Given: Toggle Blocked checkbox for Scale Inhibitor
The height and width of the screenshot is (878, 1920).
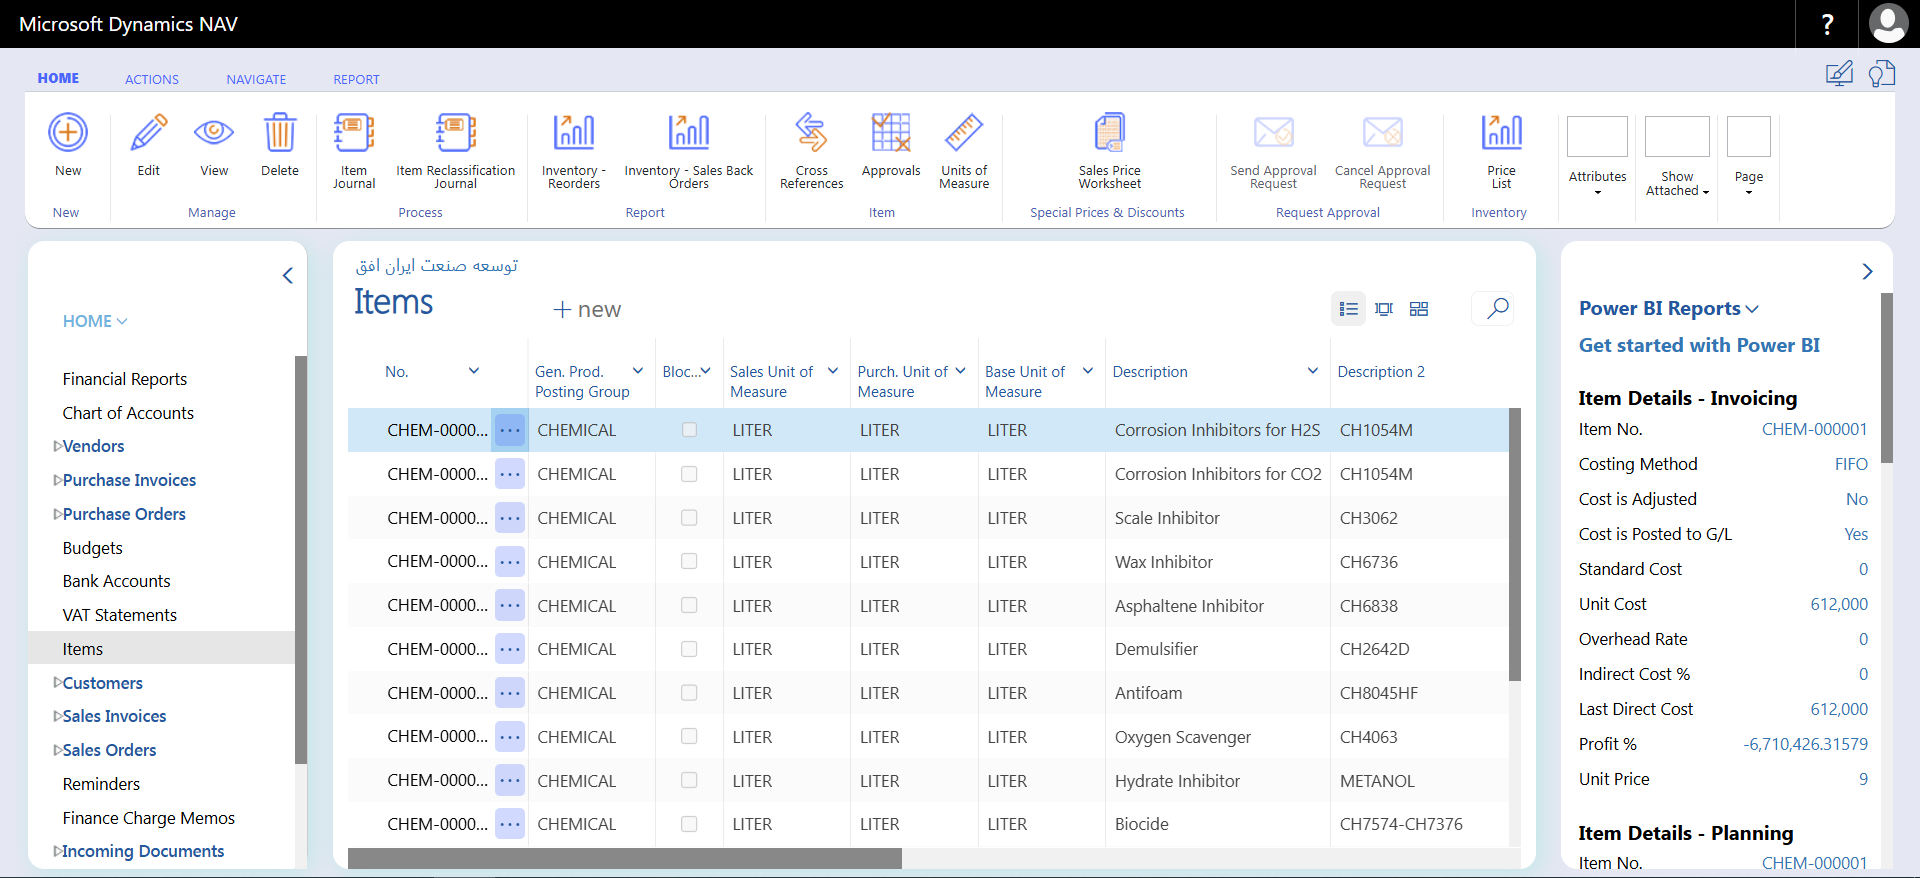Looking at the screenshot, I should 689,518.
